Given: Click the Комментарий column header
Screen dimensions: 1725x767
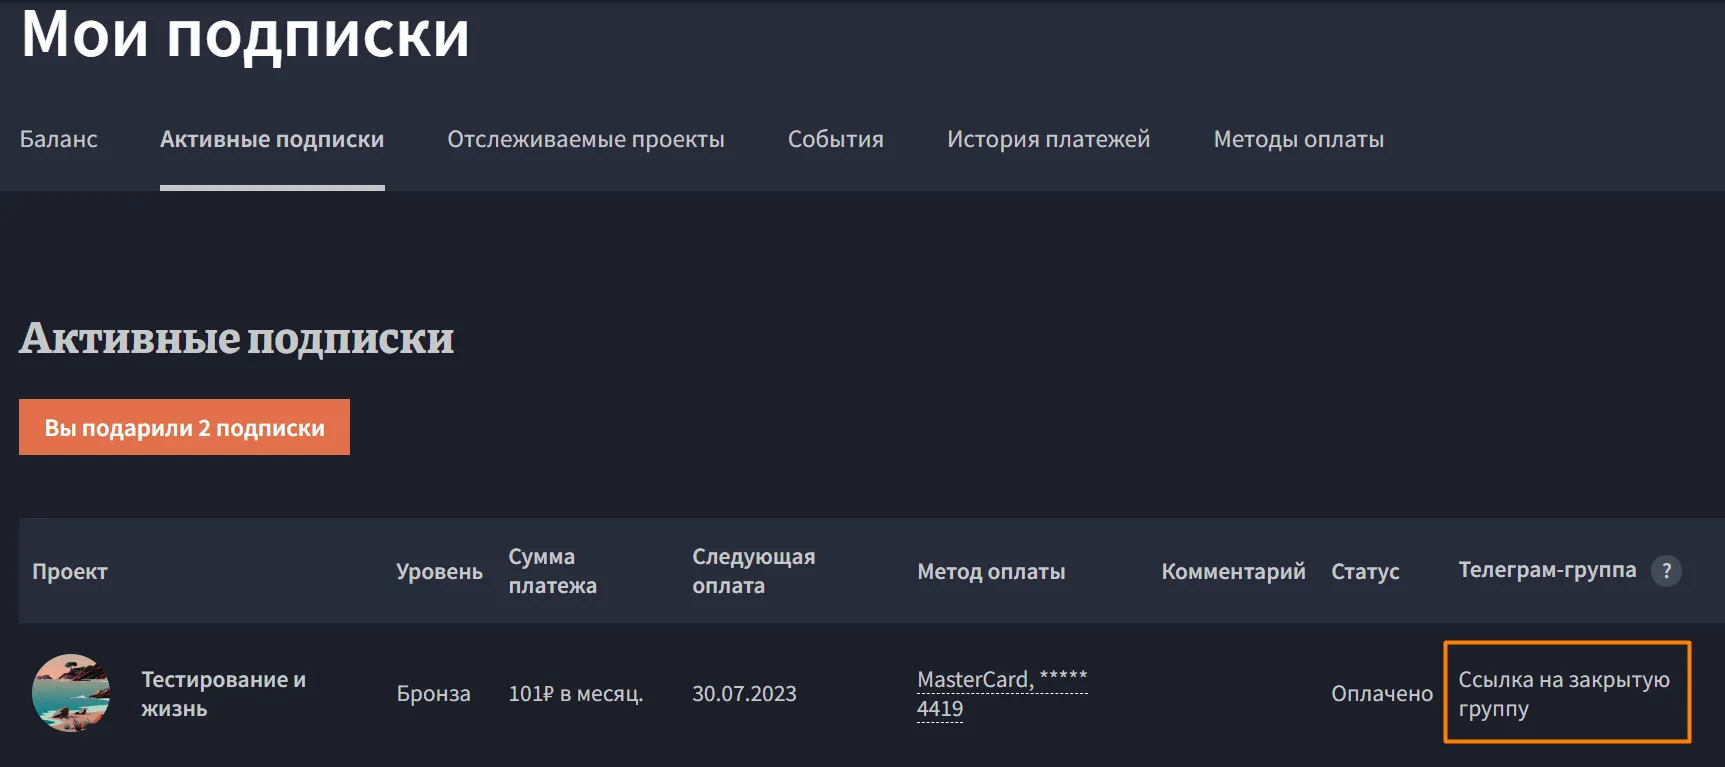Looking at the screenshot, I should point(1233,571).
